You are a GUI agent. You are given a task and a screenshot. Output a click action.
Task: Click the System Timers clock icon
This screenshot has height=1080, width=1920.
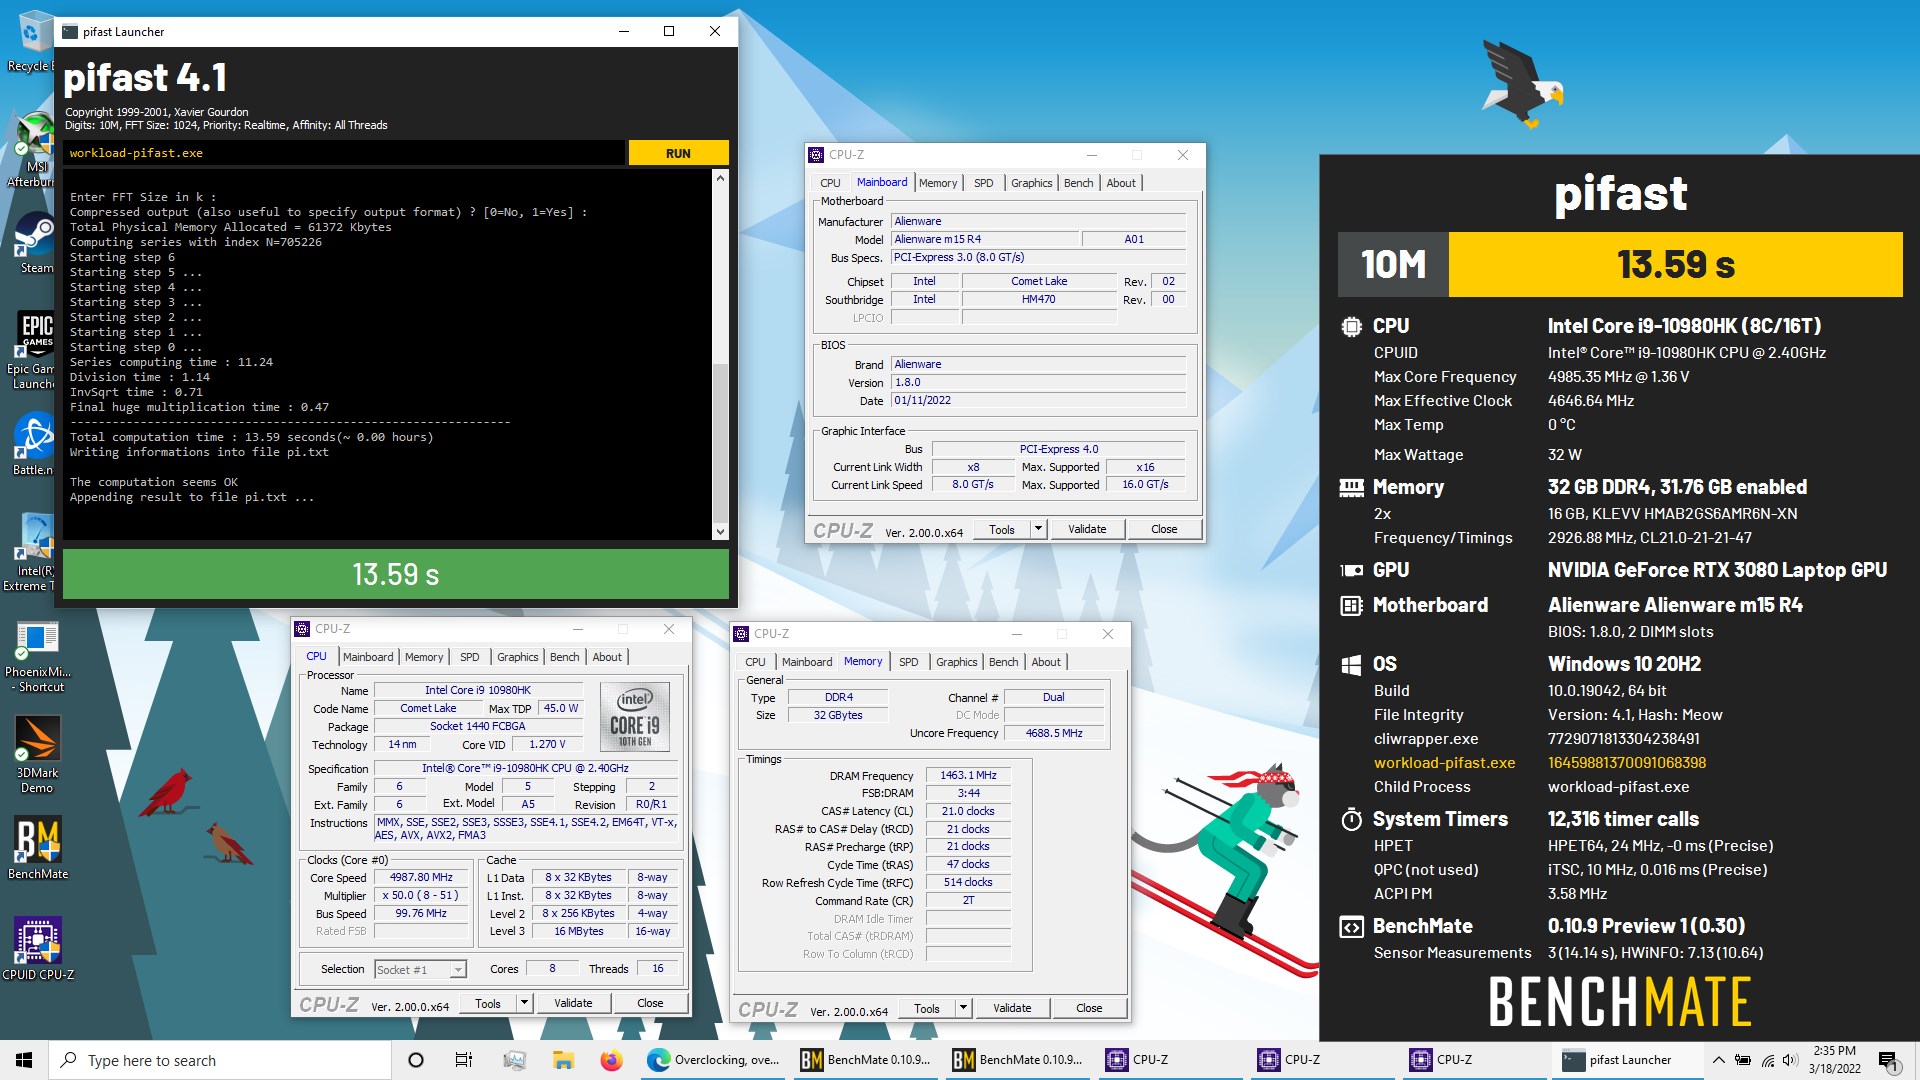tap(1351, 819)
